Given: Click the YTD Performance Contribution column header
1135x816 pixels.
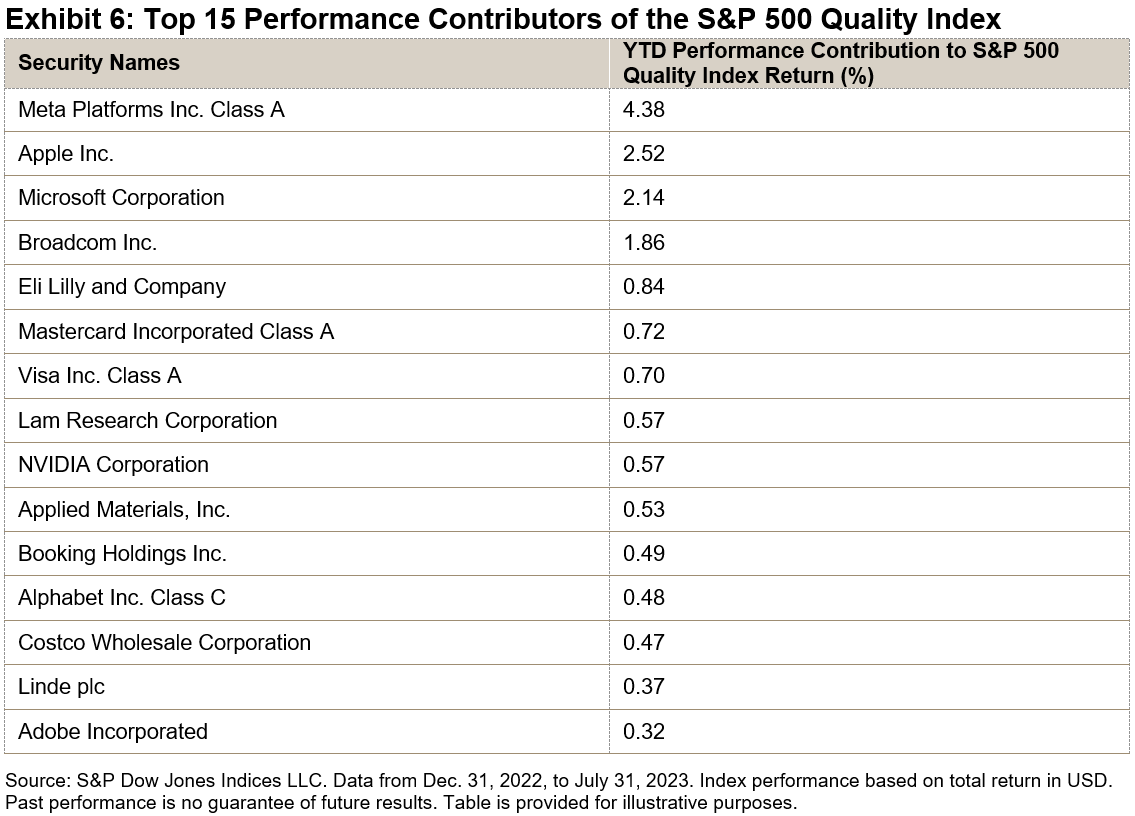Looking at the screenshot, I should 840,63.
